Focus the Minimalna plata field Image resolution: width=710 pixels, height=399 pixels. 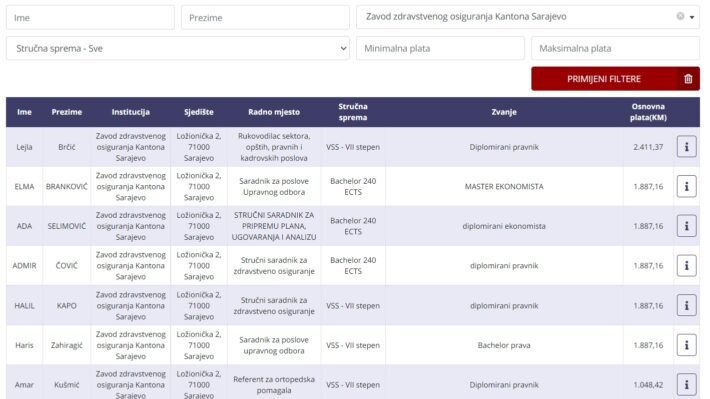point(440,48)
